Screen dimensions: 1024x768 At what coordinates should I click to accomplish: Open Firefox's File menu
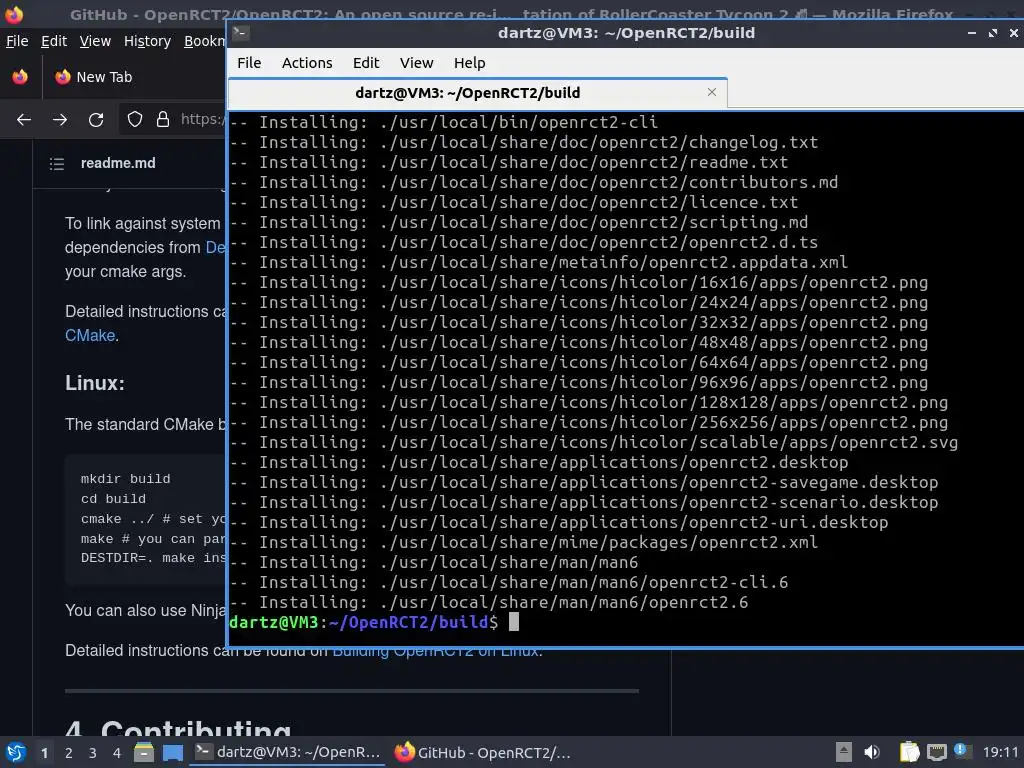(x=17, y=41)
